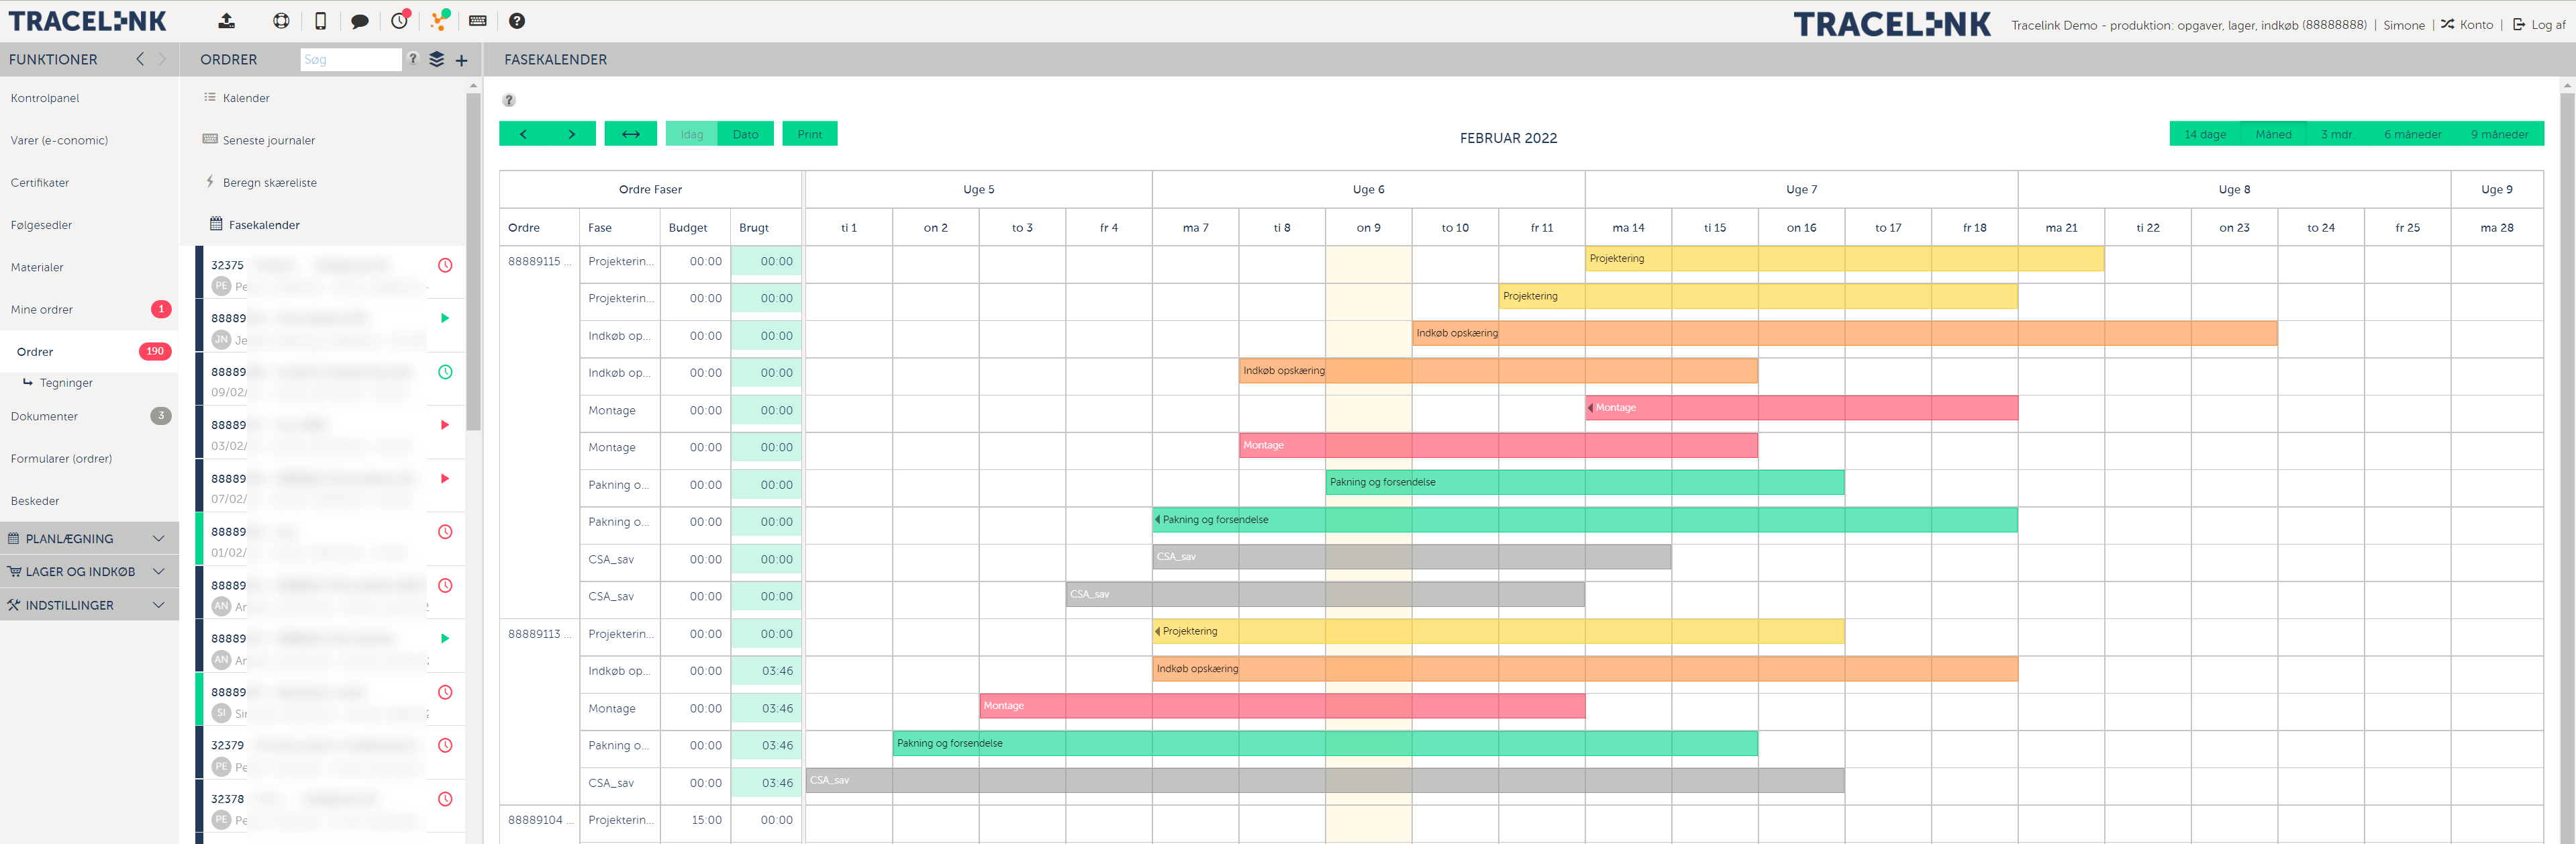The width and height of the screenshot is (2576, 844).
Task: Open the chat speech bubble icon
Action: point(360,21)
